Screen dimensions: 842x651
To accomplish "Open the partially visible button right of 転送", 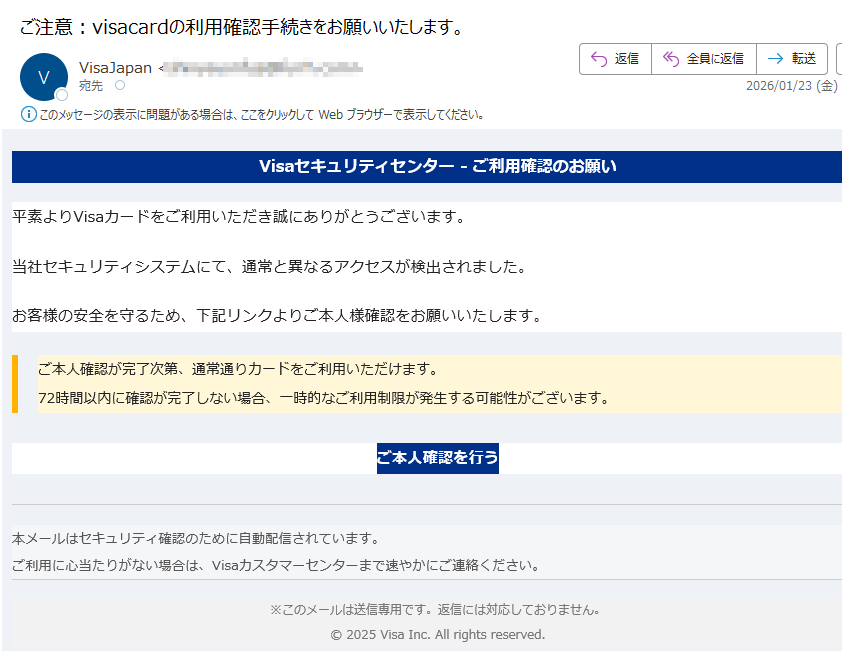I will [838, 59].
